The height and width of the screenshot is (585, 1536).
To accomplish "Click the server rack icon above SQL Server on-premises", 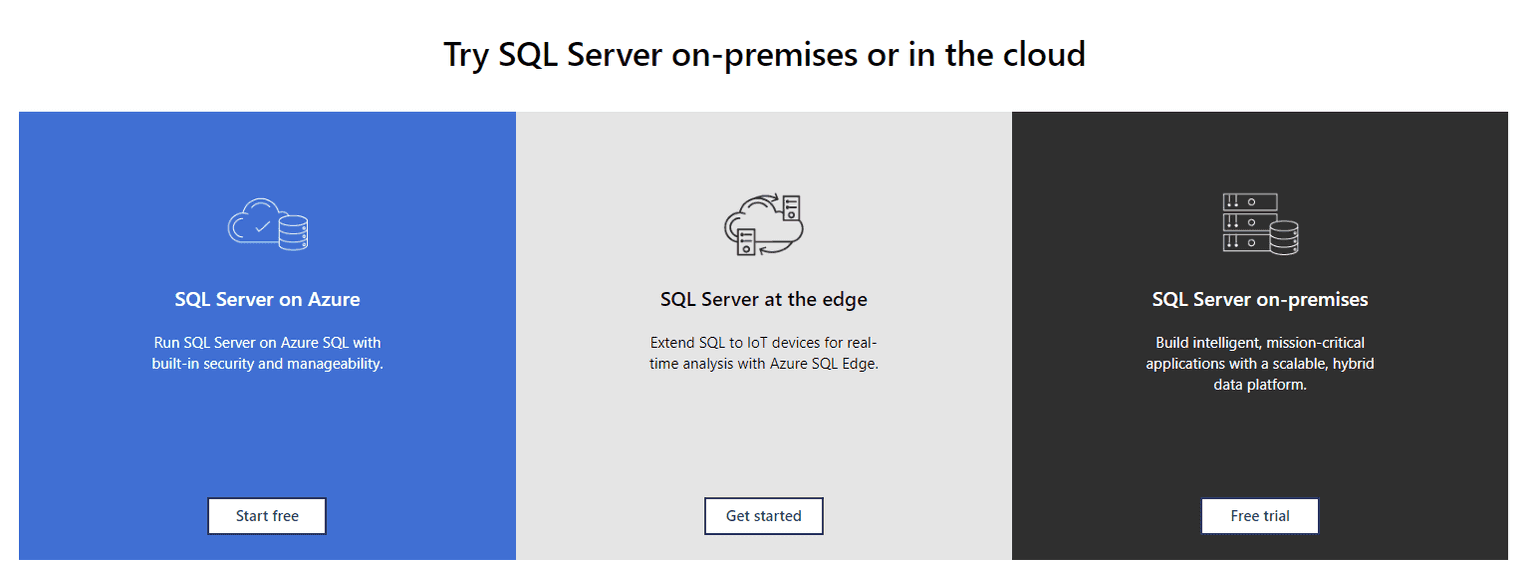I will (1259, 222).
